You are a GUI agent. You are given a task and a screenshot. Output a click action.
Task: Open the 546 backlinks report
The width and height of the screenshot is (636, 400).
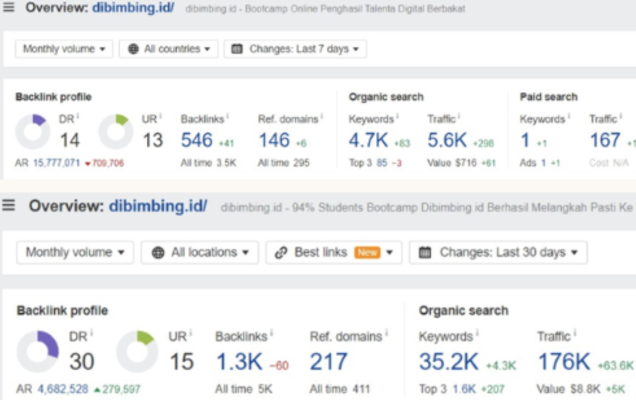(198, 141)
